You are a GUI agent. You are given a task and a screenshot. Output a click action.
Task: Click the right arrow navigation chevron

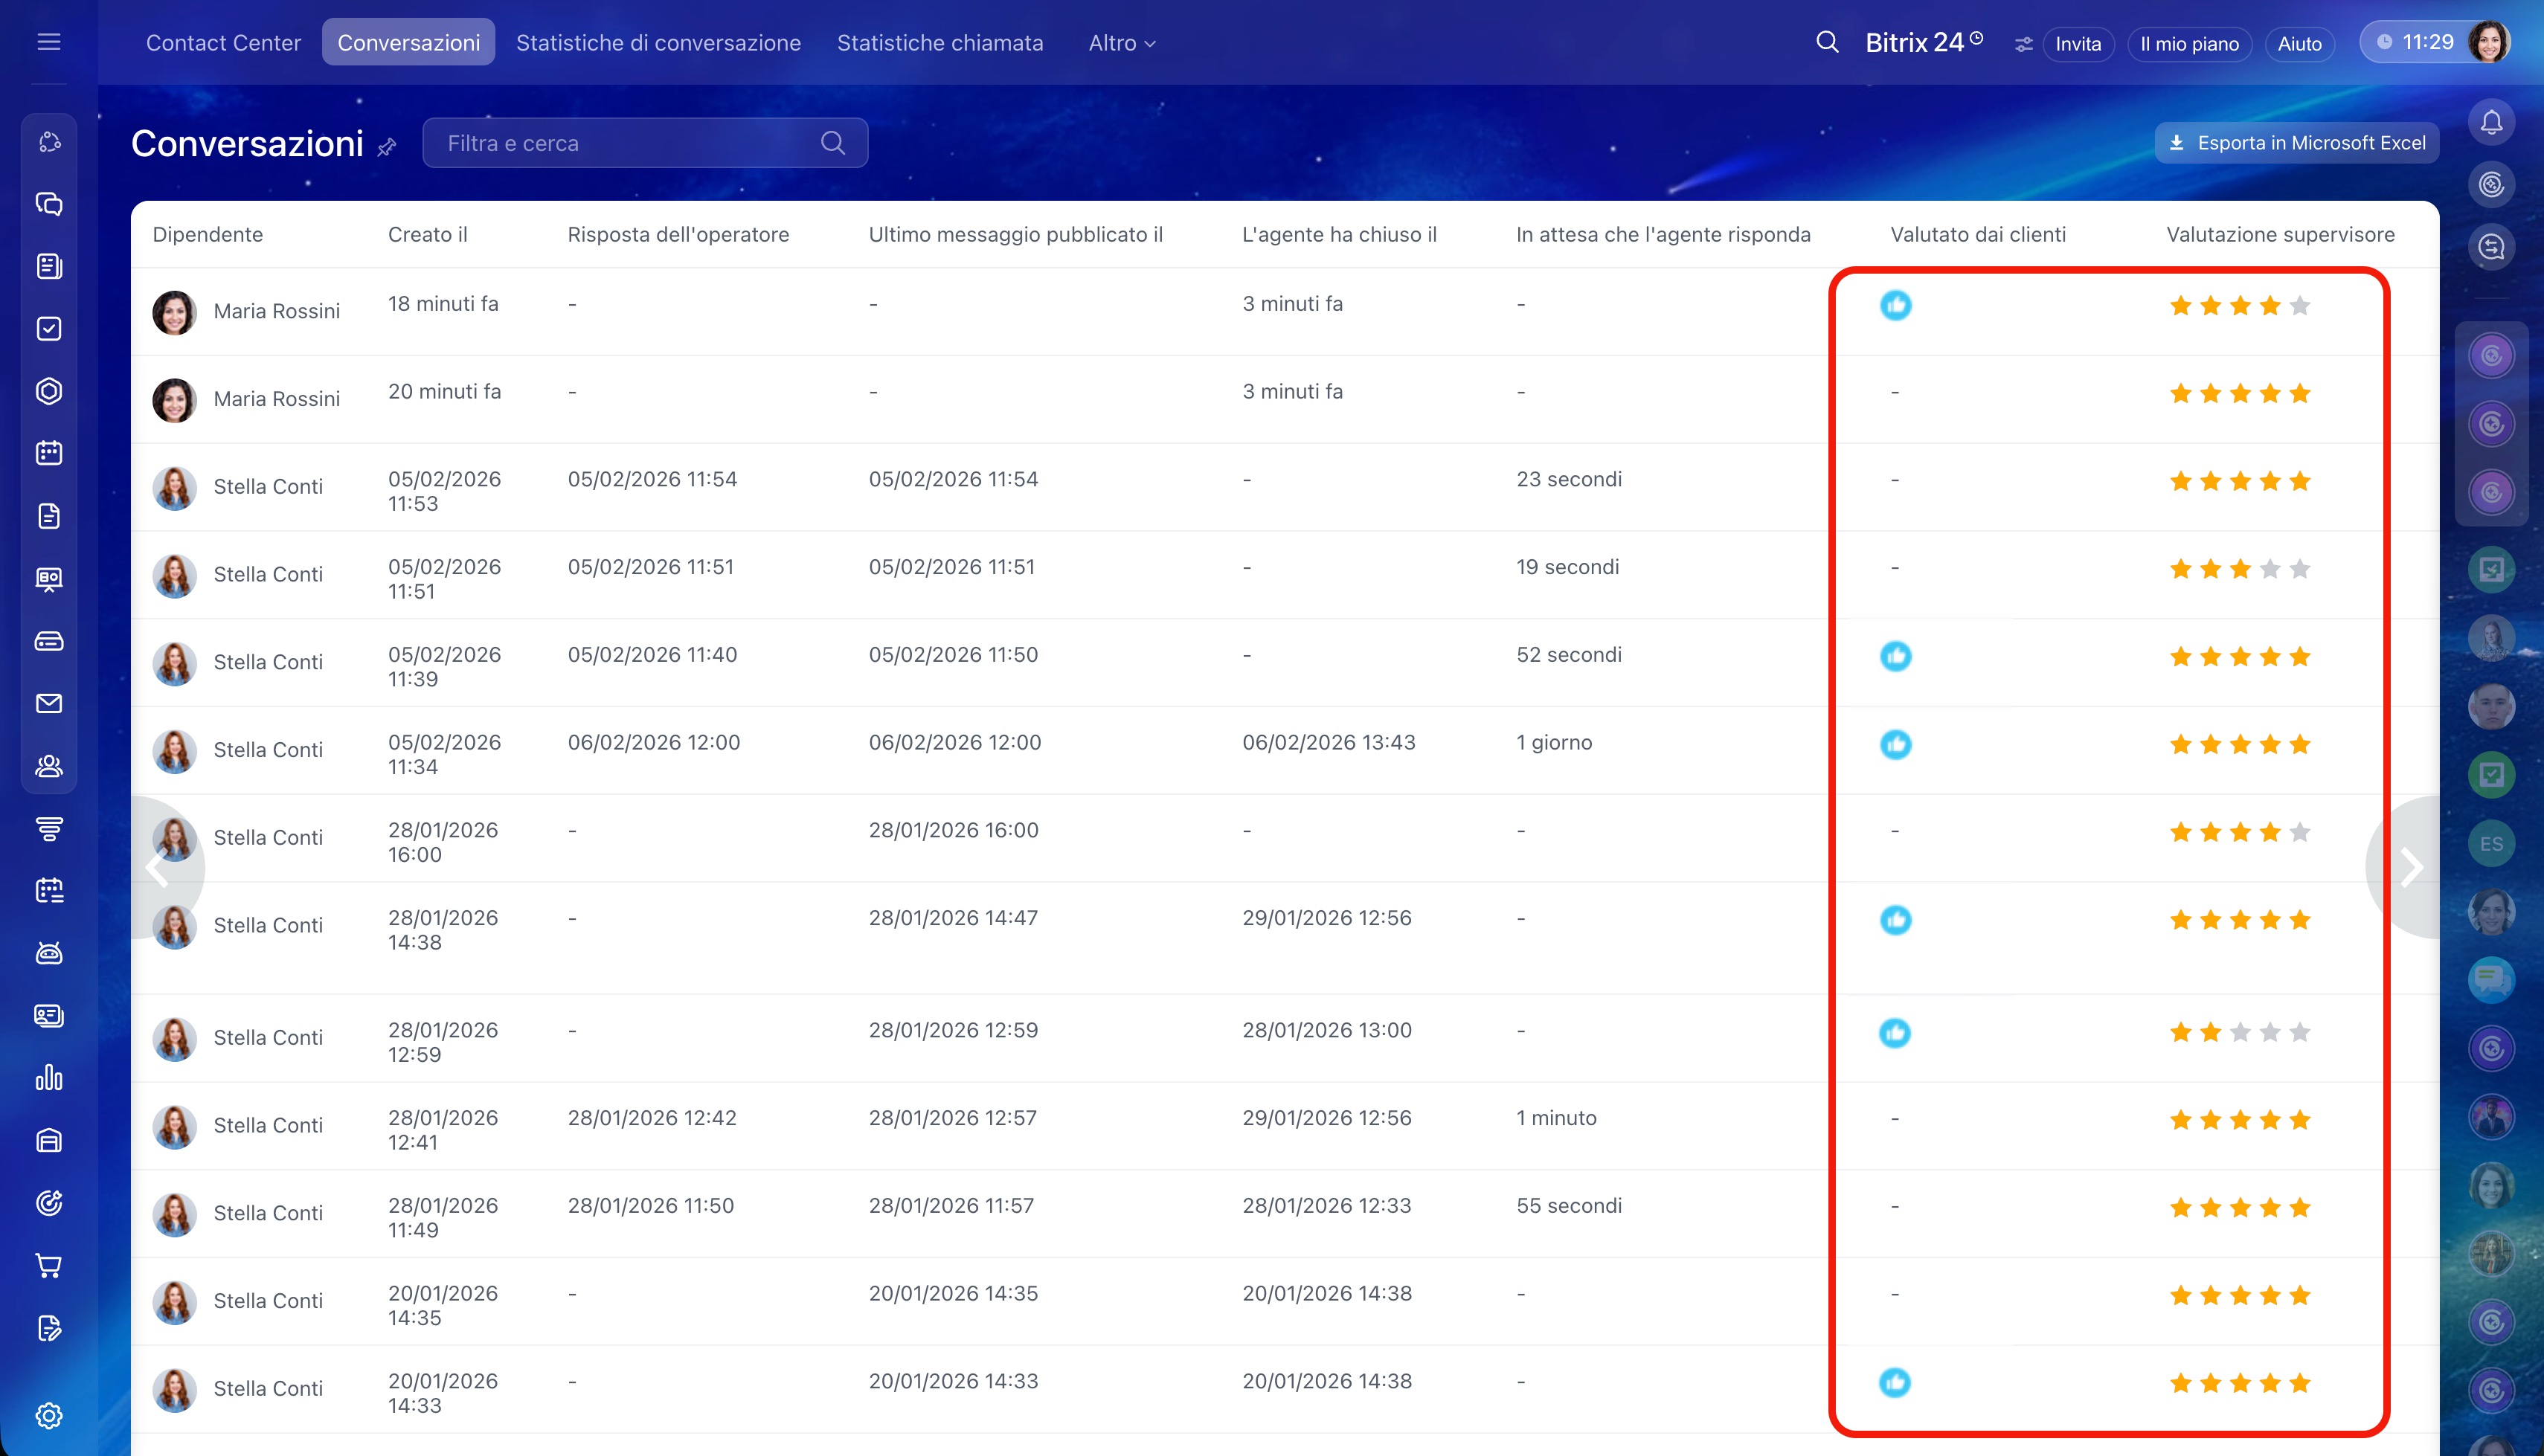[x=2411, y=867]
